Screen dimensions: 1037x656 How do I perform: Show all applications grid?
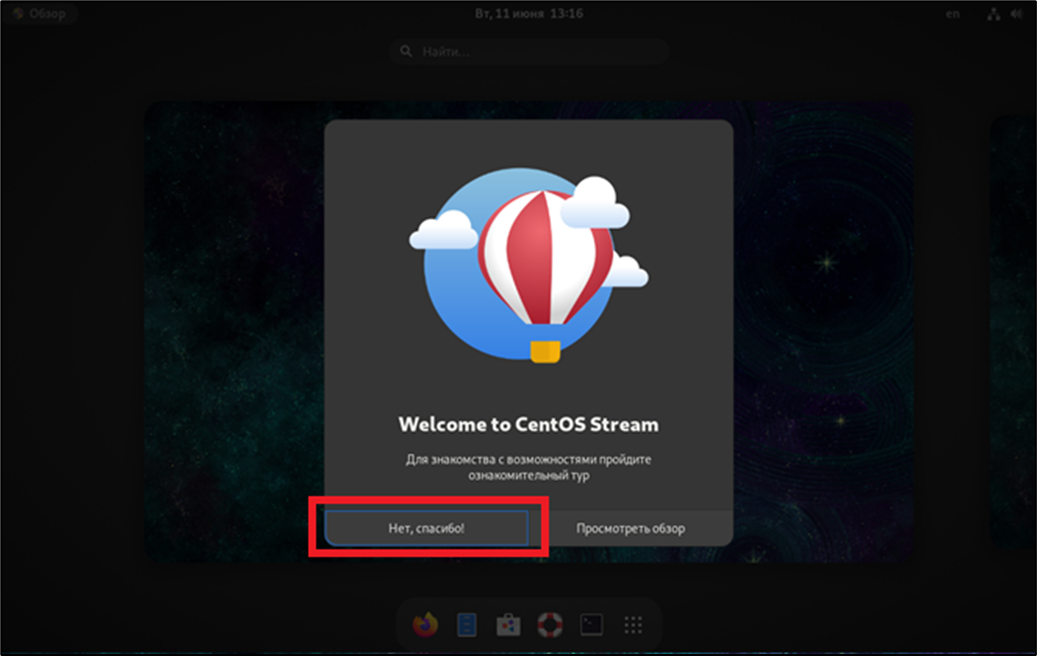click(x=633, y=624)
